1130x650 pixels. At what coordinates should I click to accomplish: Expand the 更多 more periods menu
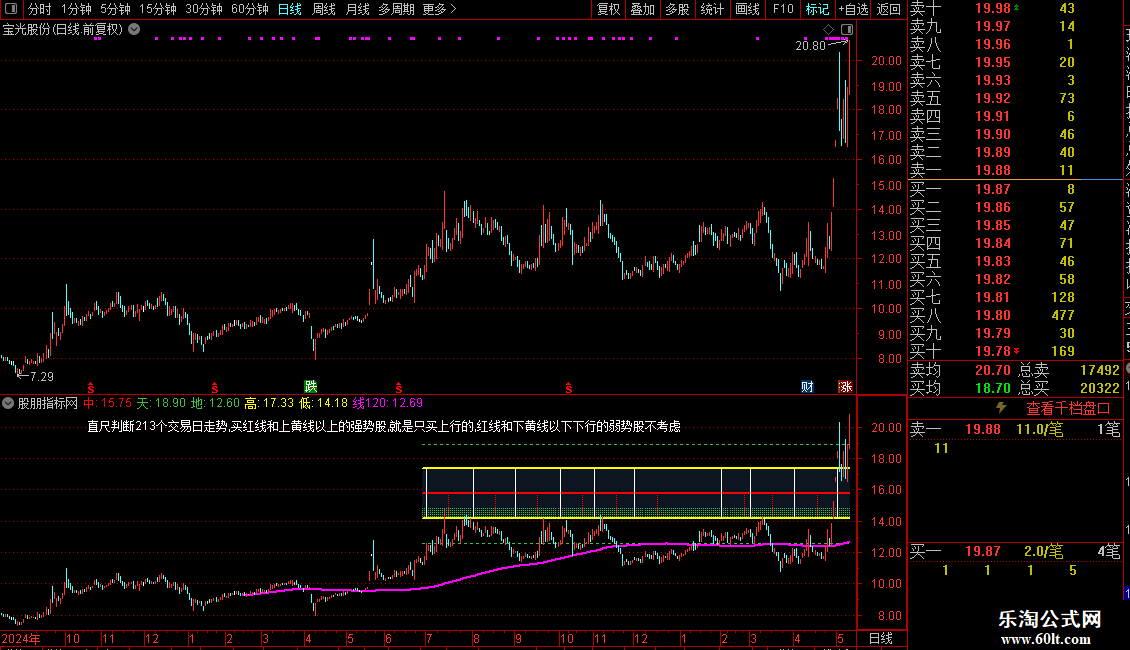pos(439,9)
